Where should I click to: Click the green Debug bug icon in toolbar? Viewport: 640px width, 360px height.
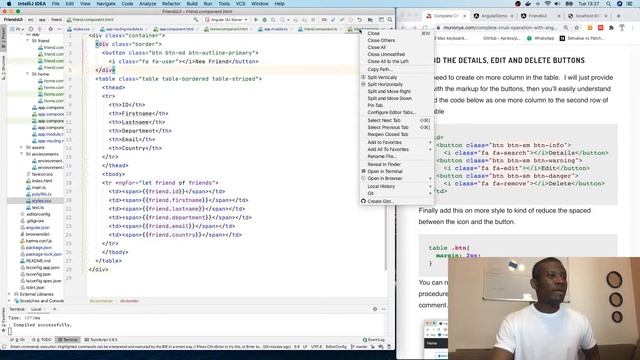coord(264,20)
